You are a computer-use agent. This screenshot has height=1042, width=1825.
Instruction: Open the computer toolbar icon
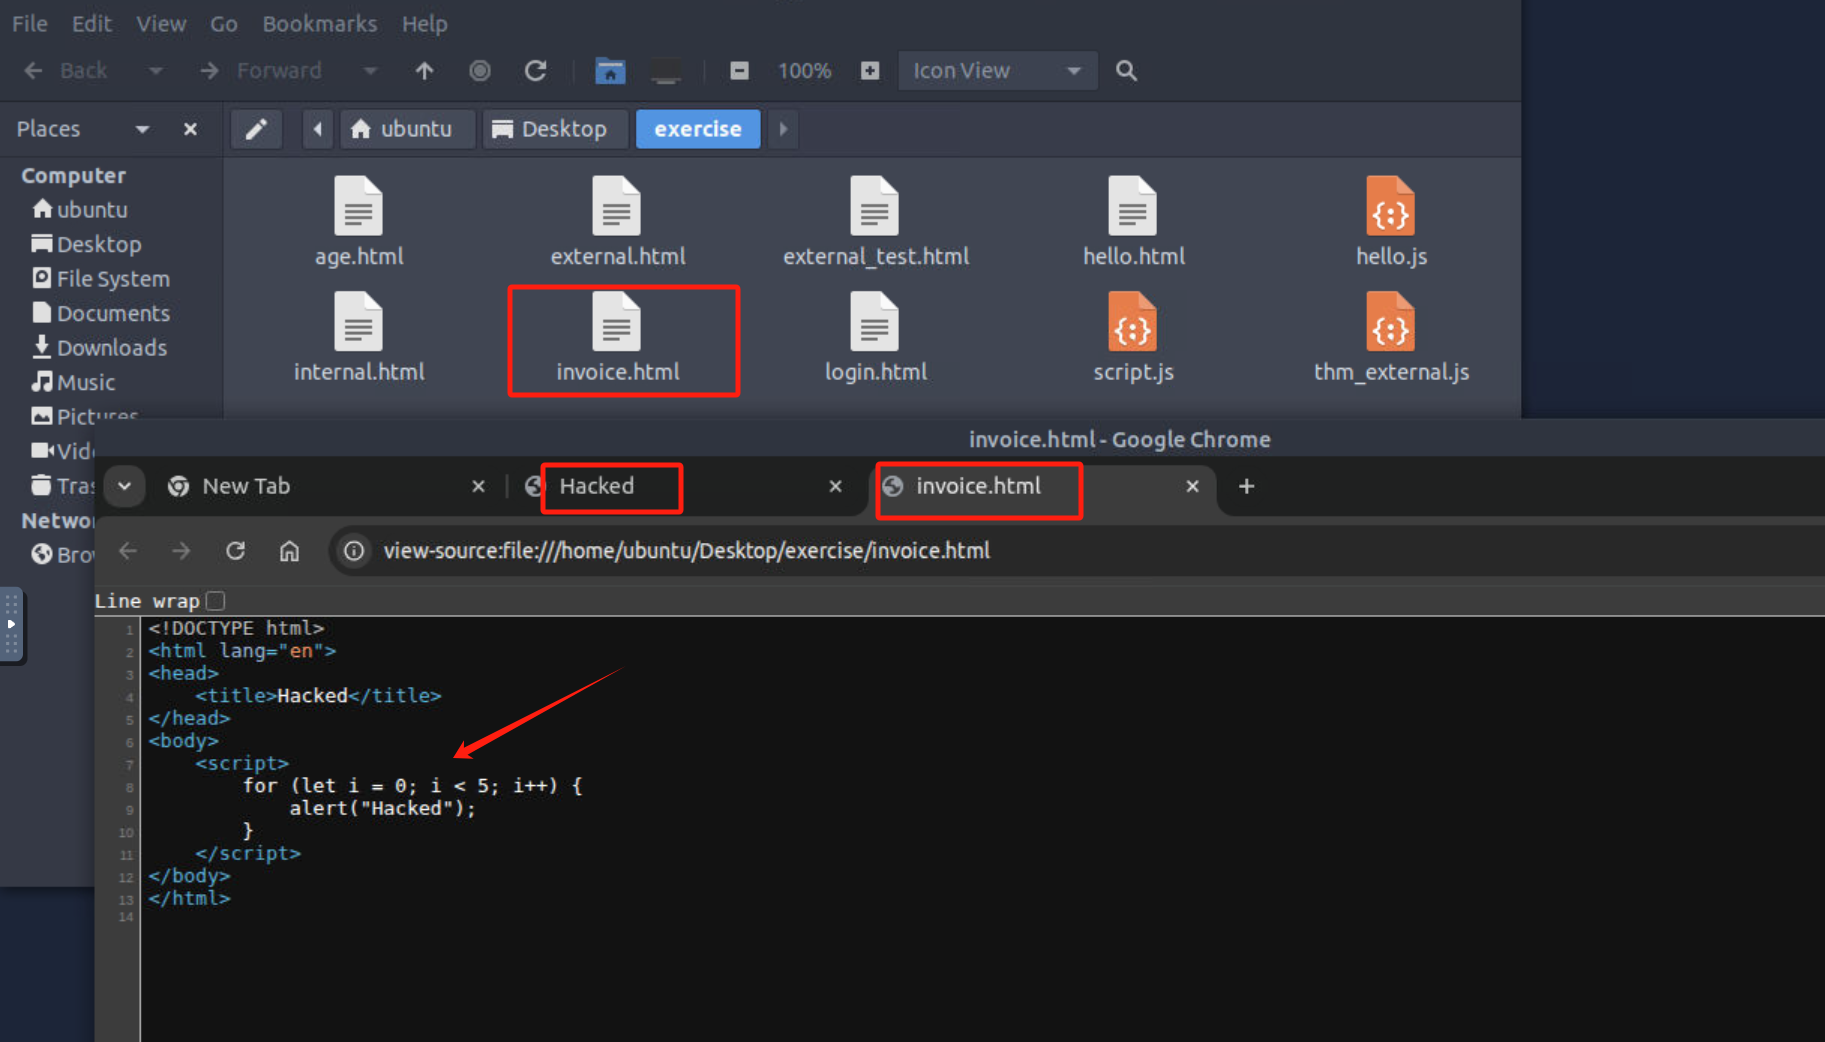pyautogui.click(x=666, y=71)
